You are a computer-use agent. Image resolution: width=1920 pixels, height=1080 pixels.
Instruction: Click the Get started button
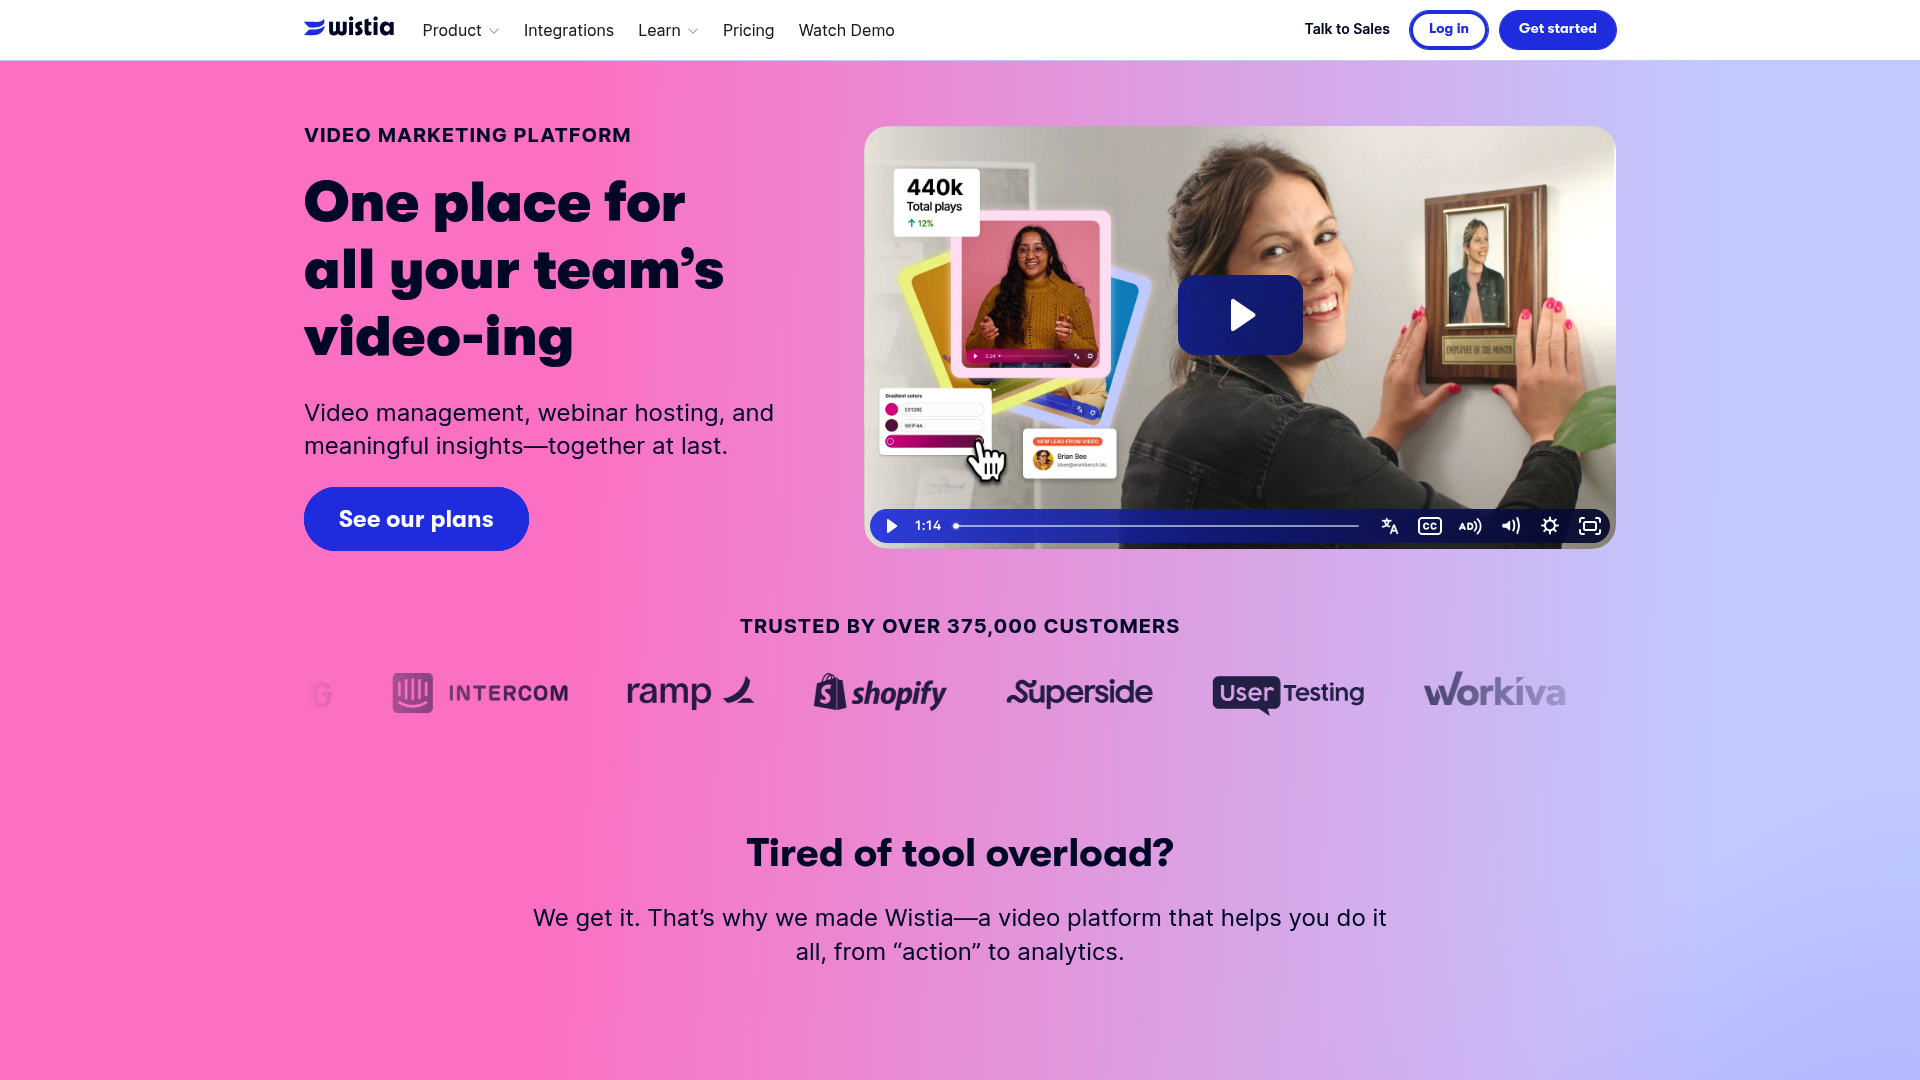1557,29
